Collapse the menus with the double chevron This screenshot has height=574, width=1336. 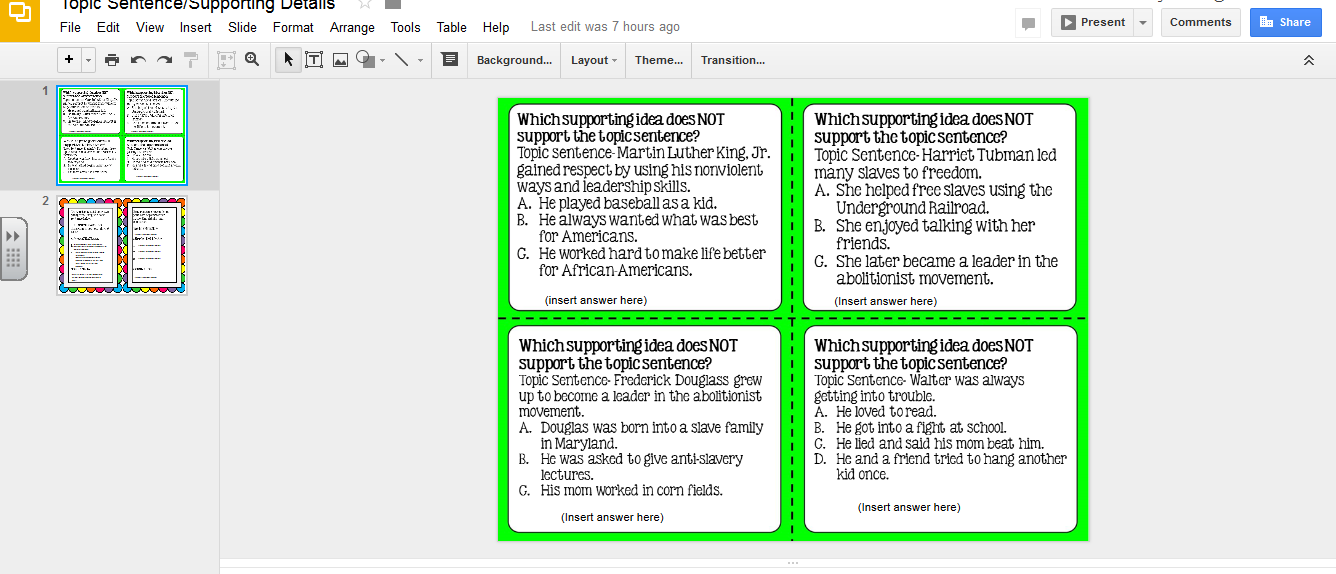pos(1308,60)
